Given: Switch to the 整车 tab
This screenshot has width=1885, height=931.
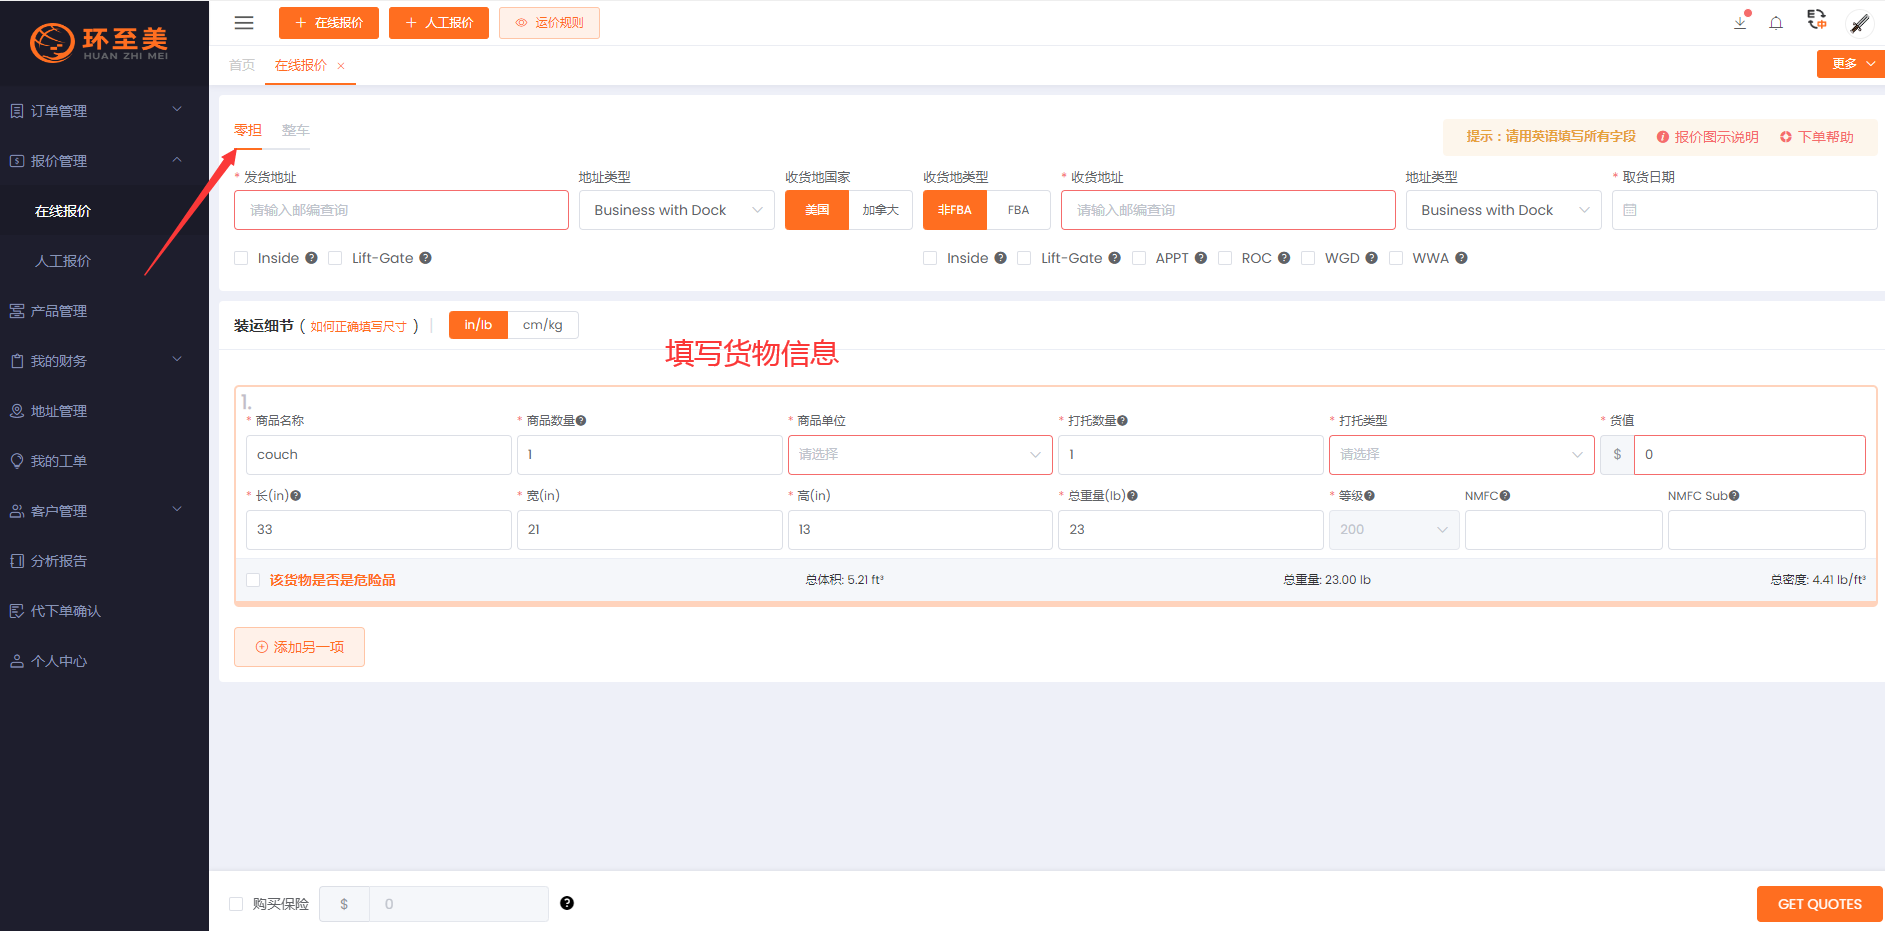Looking at the screenshot, I should [296, 130].
